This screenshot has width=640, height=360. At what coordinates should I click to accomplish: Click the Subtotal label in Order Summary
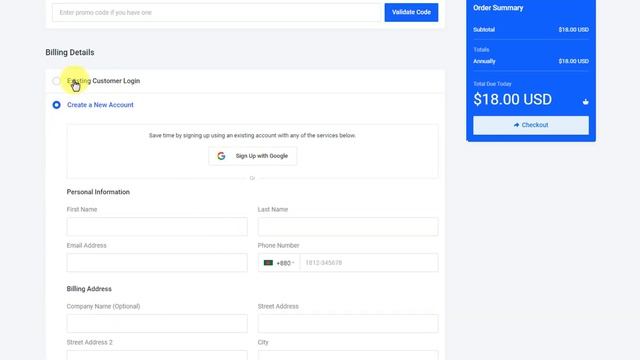[x=484, y=29]
